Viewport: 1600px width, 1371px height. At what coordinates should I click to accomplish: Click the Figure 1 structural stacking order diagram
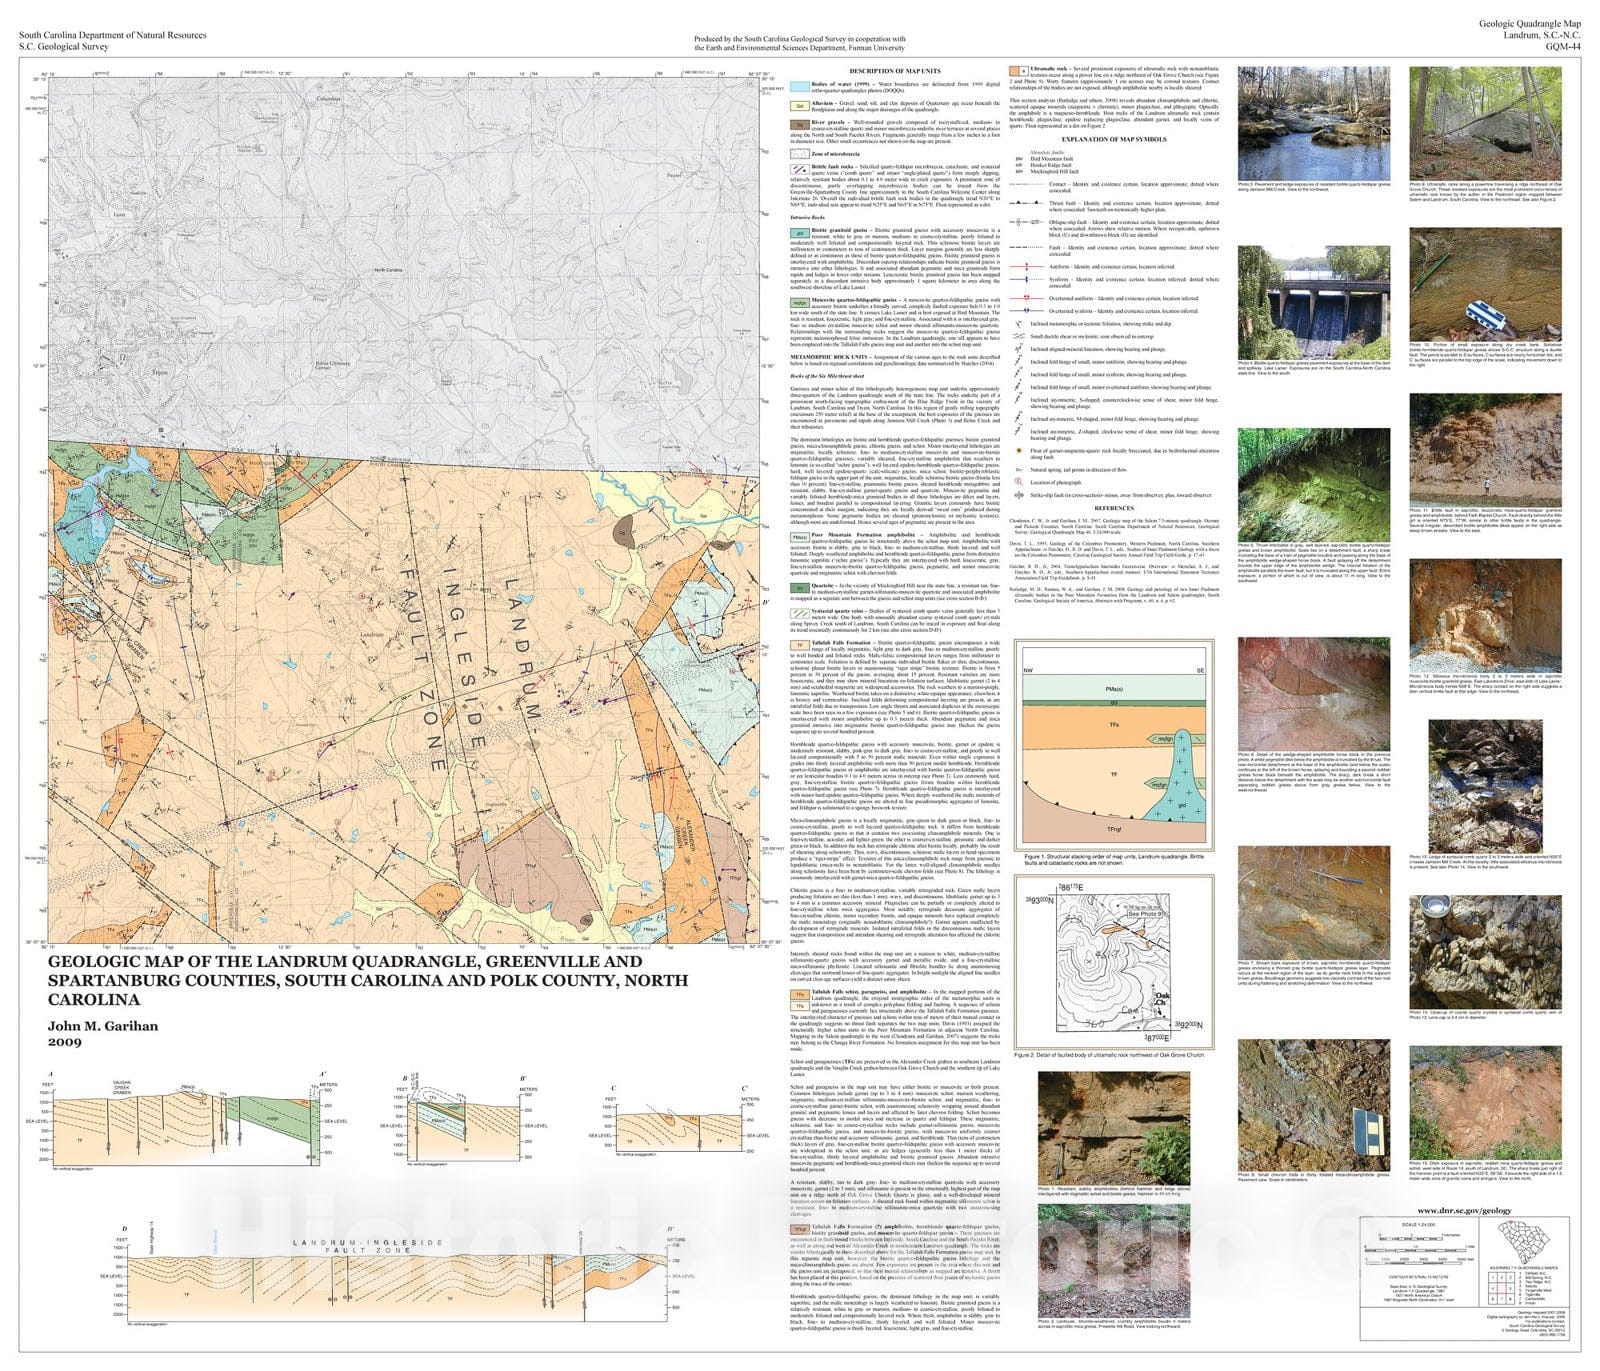tap(1114, 746)
